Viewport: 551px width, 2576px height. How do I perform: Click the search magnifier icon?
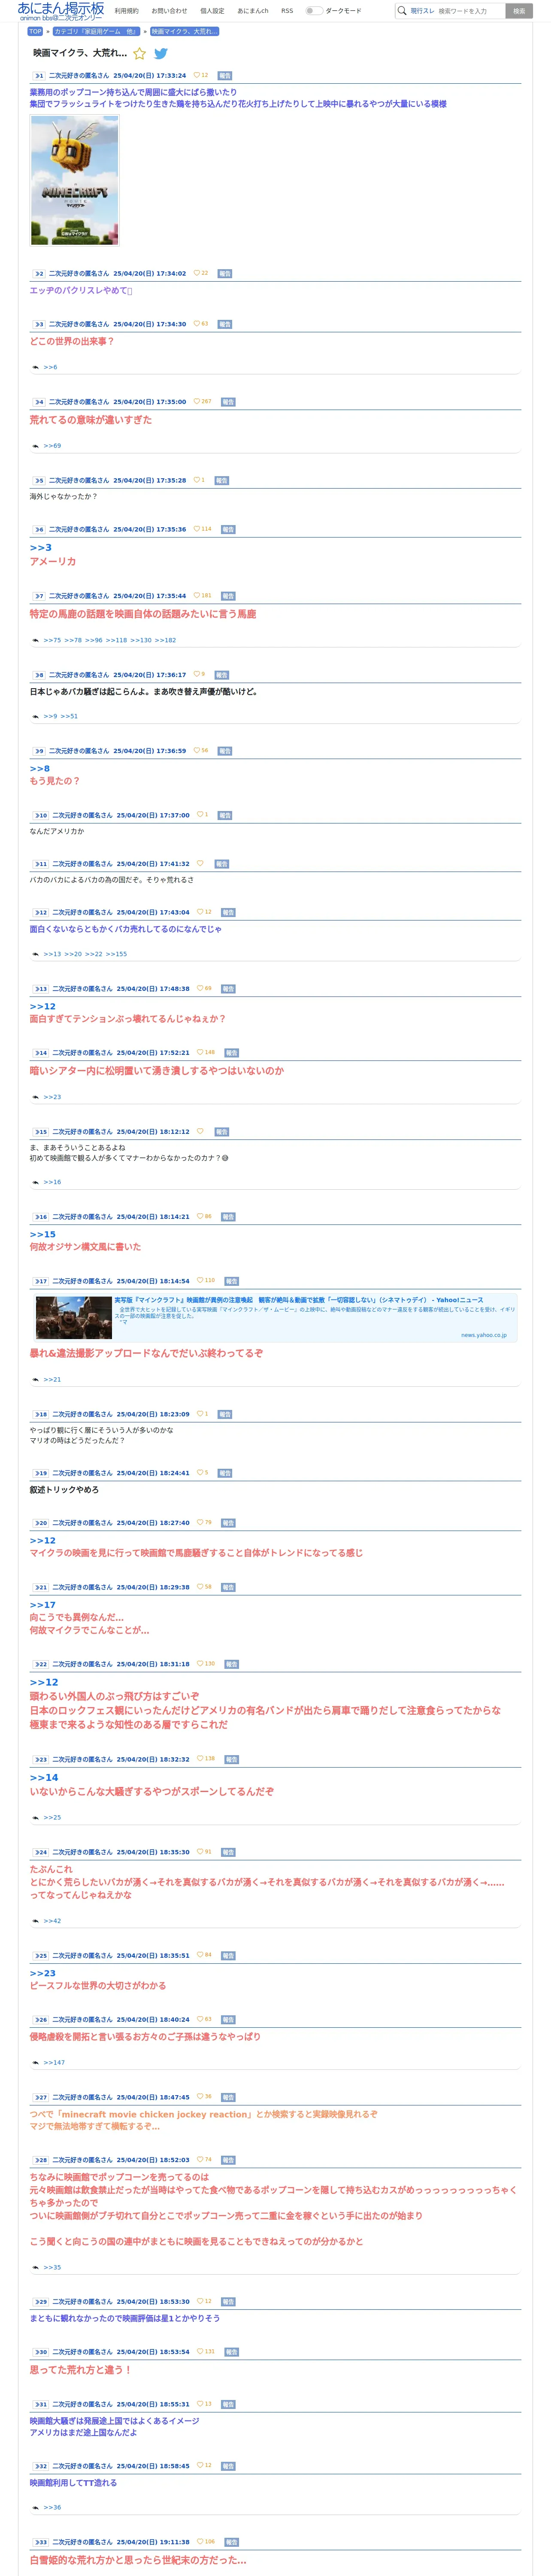point(402,11)
